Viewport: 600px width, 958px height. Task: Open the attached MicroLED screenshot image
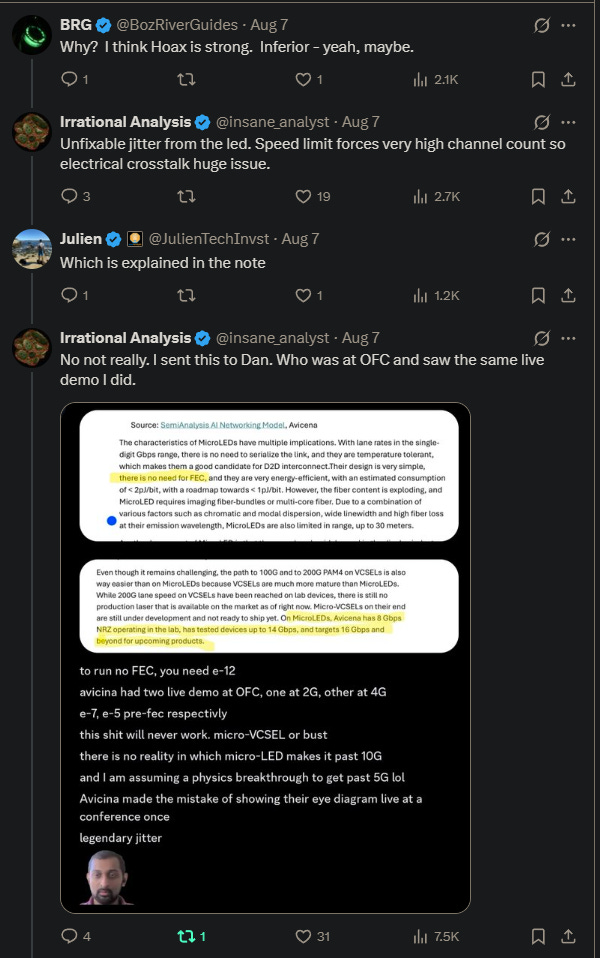(265, 657)
